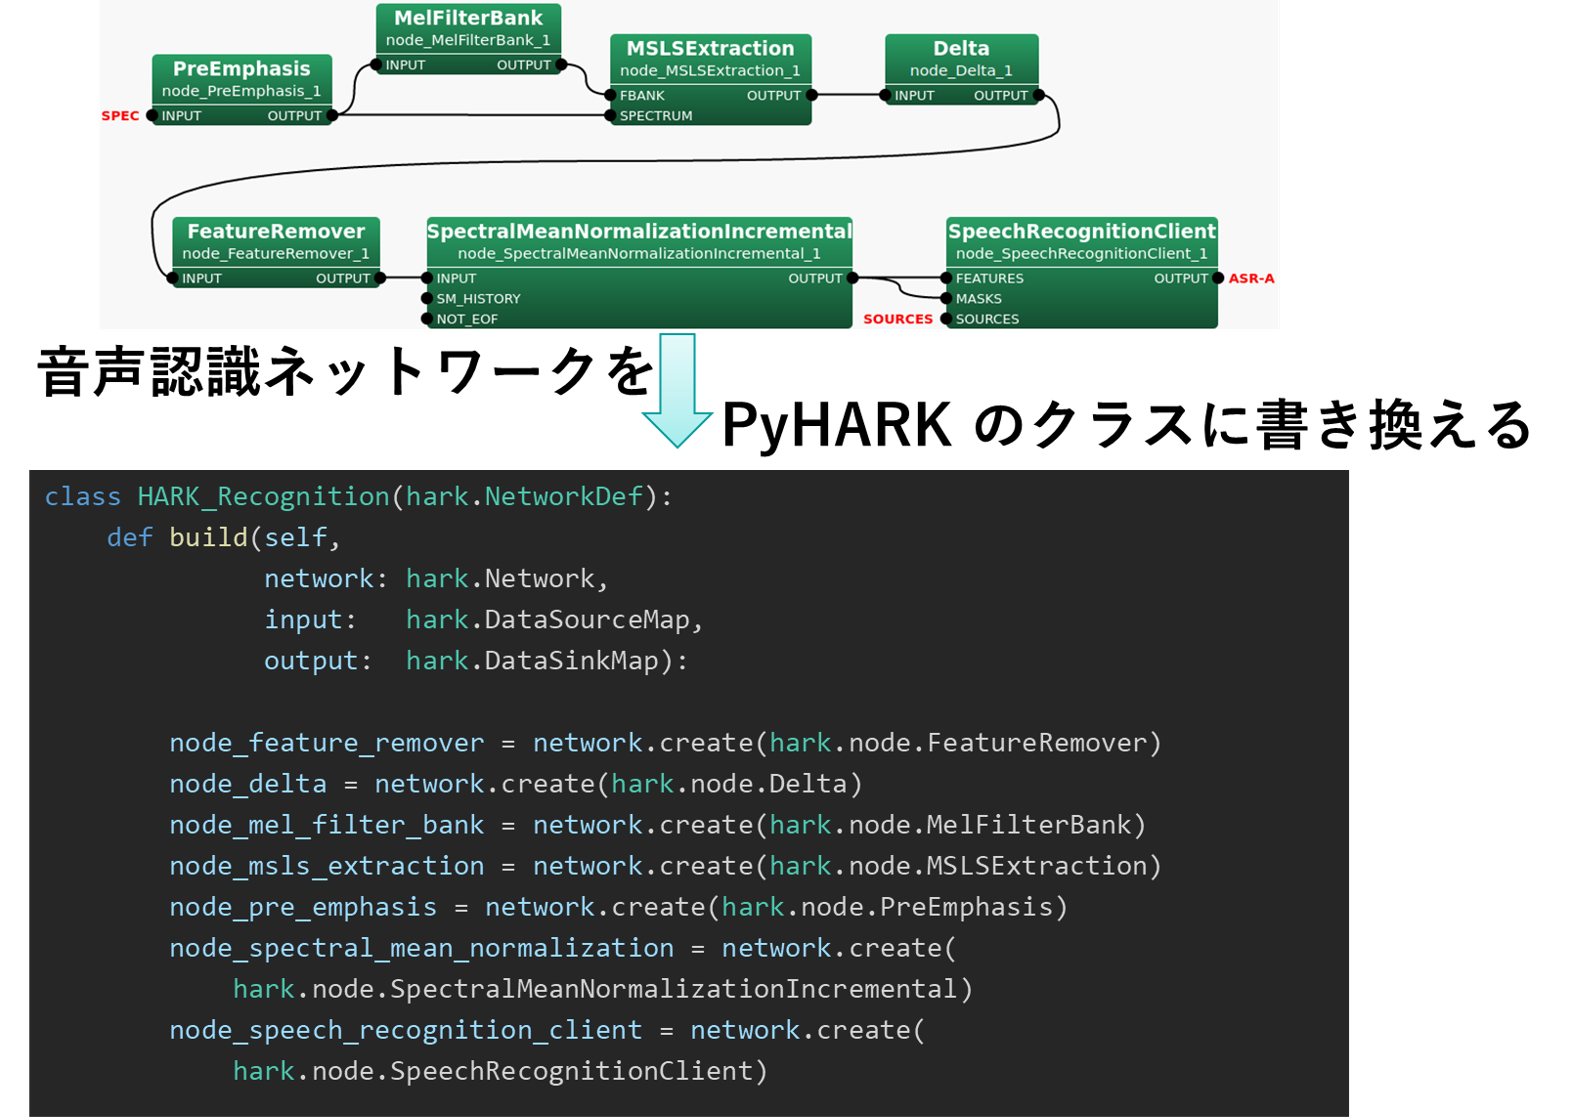Select the SM_HISTORY port terminal
Viewport: 1572px width, 1117px height.
pyautogui.click(x=428, y=299)
